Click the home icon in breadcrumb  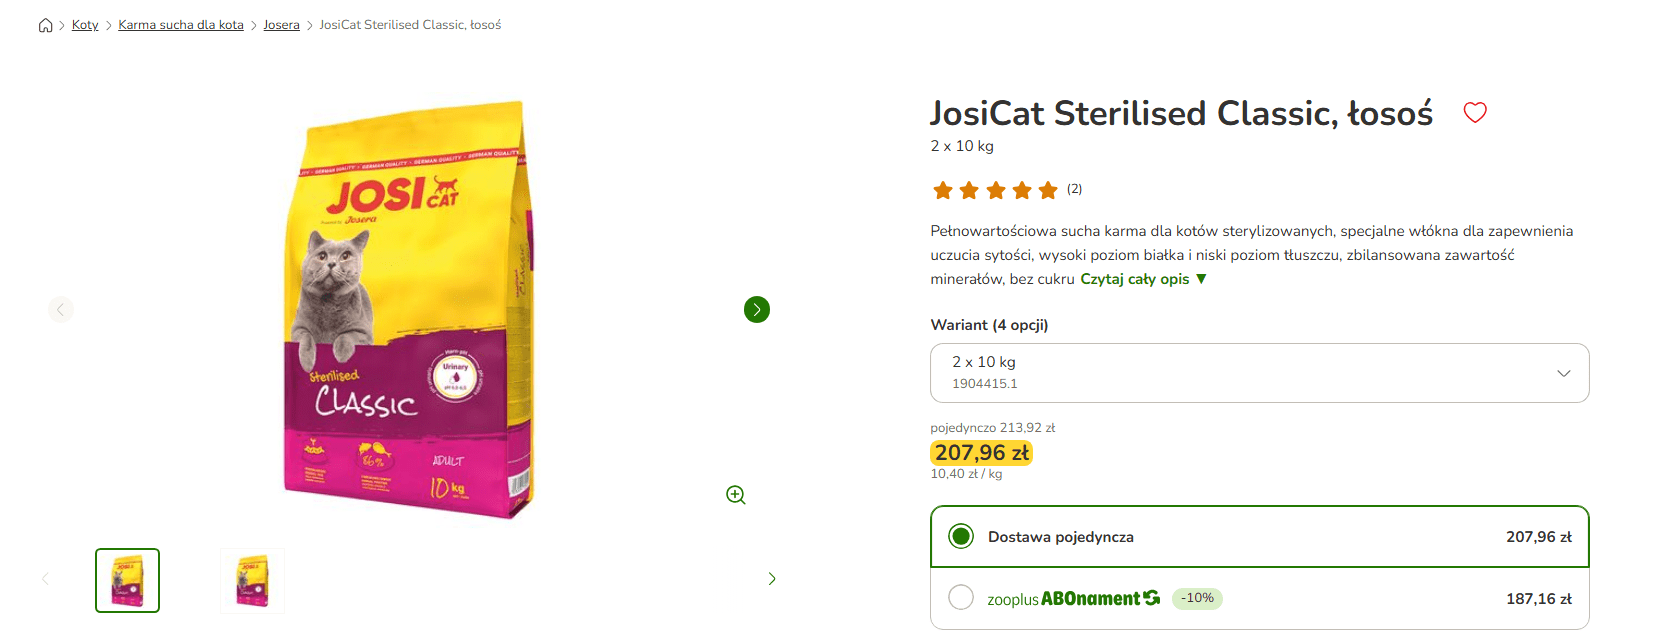[x=45, y=25]
